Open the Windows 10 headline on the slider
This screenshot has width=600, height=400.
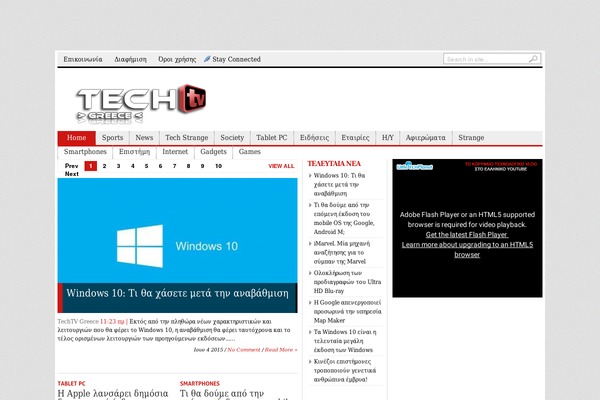tap(178, 293)
